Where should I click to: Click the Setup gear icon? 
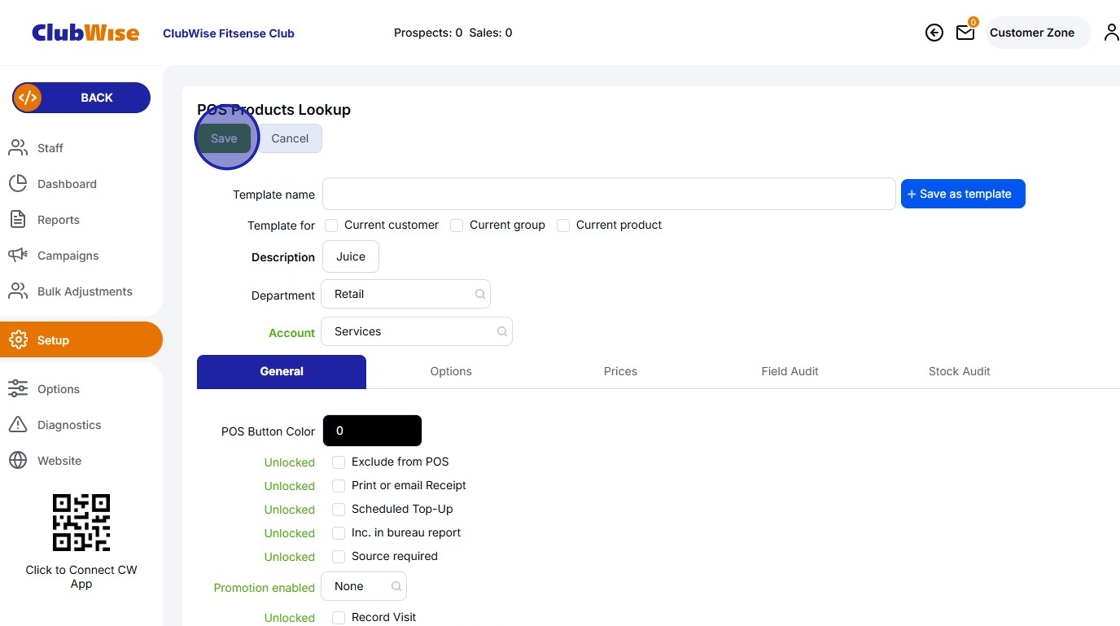(x=18, y=339)
